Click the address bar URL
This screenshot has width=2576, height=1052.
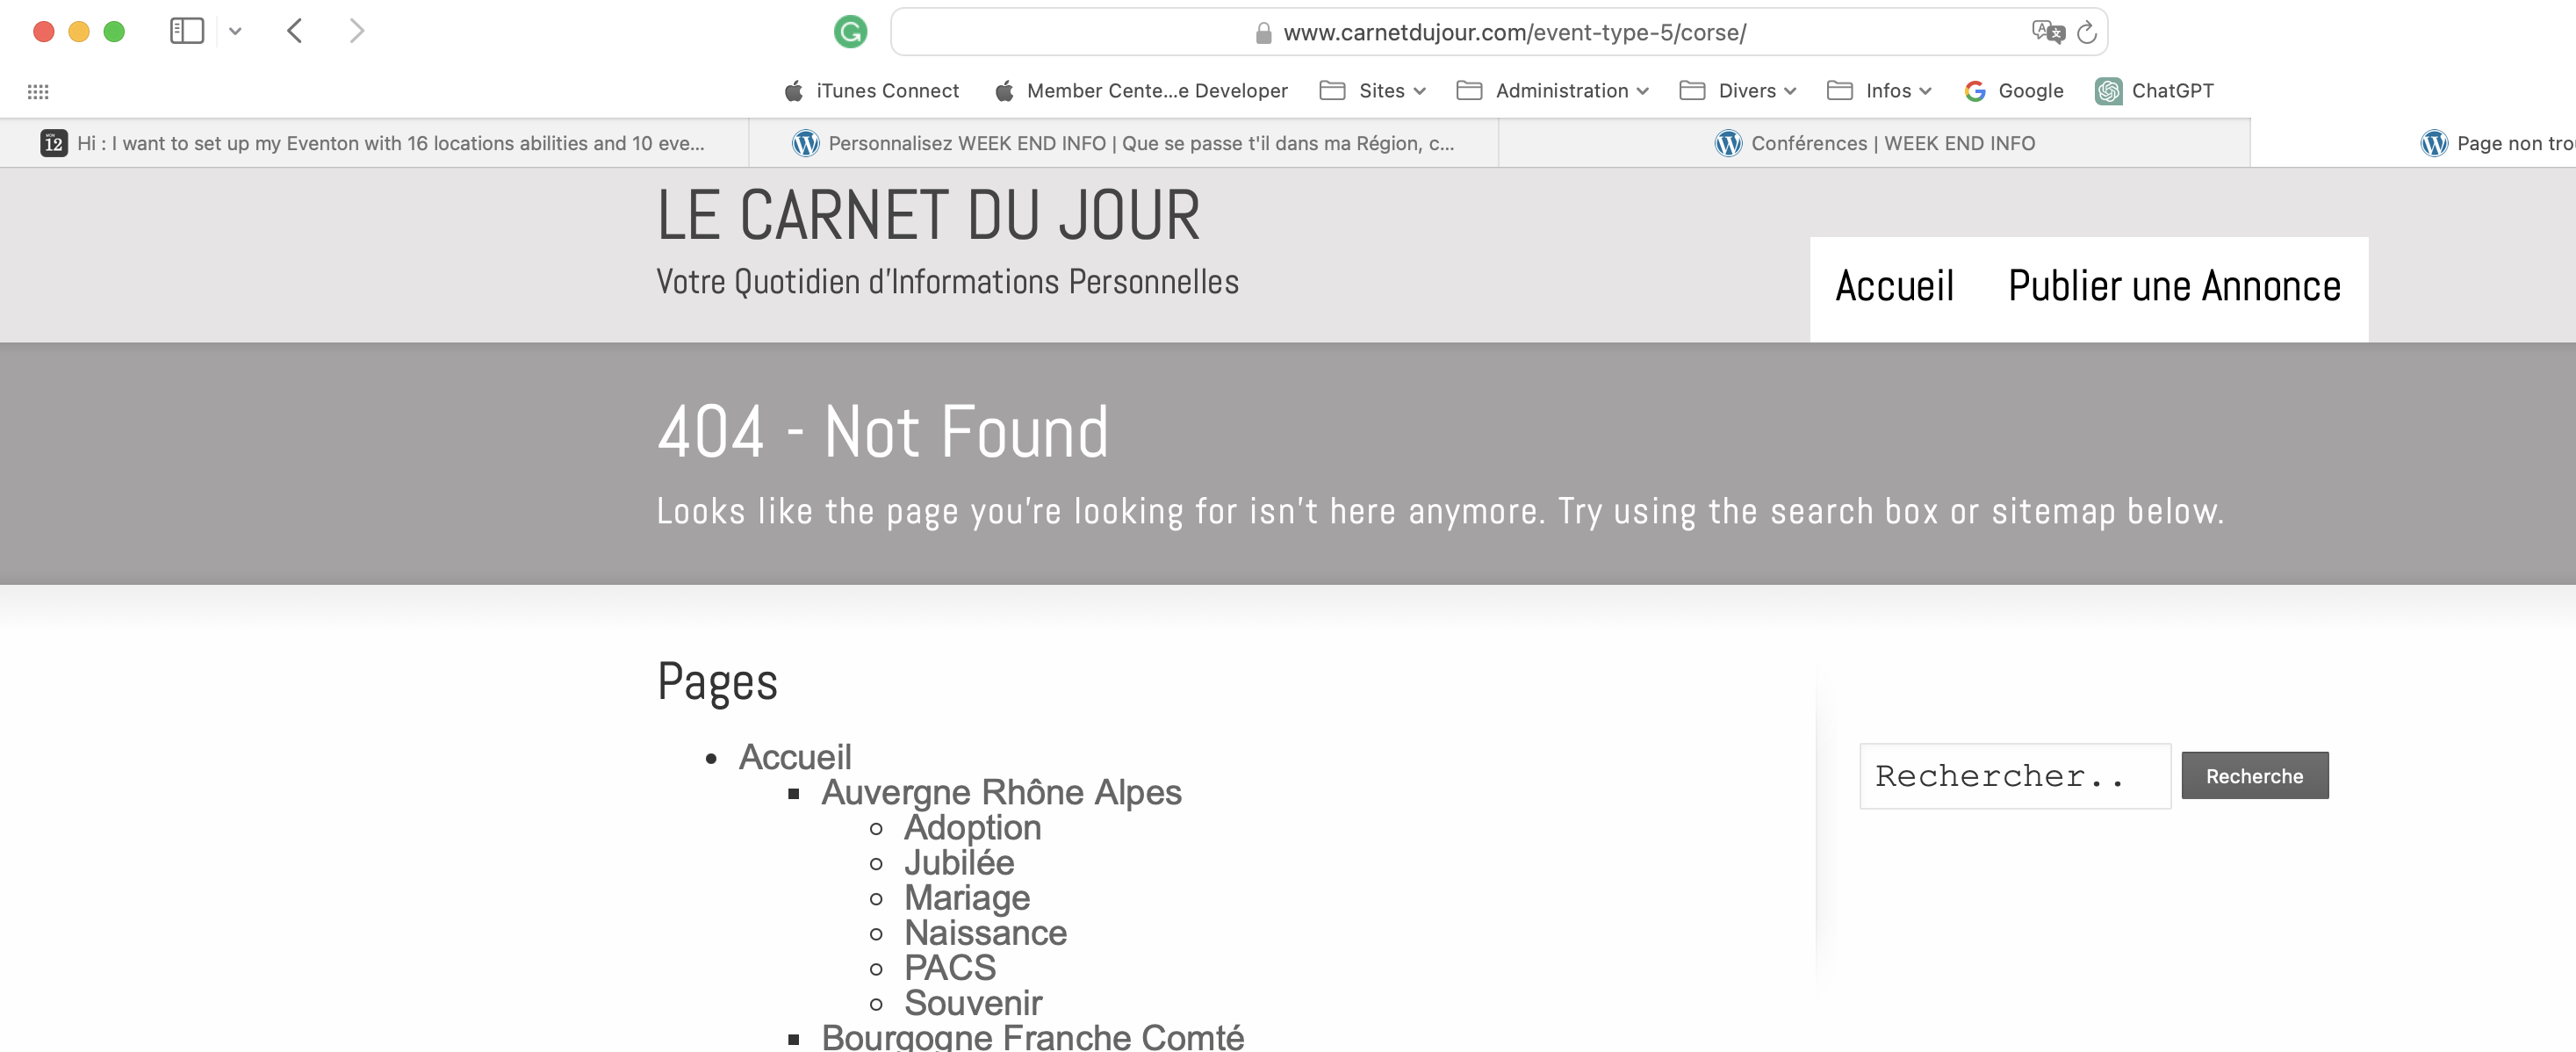click(1514, 32)
